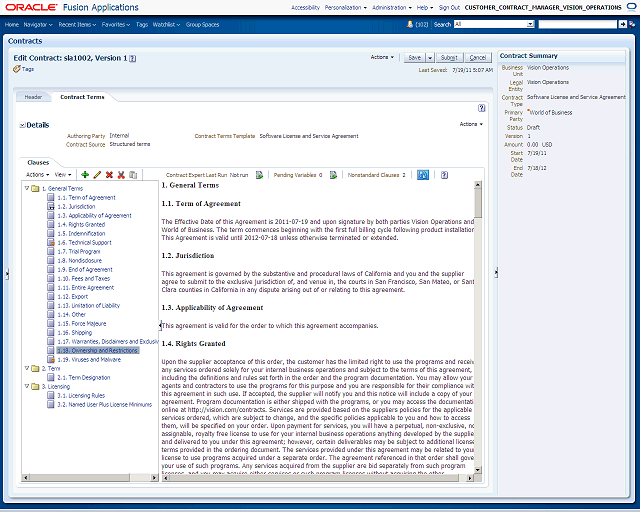Click 1.19 Viruses and Malware clause icon
Screen dimensions: 640x512
click(51, 359)
